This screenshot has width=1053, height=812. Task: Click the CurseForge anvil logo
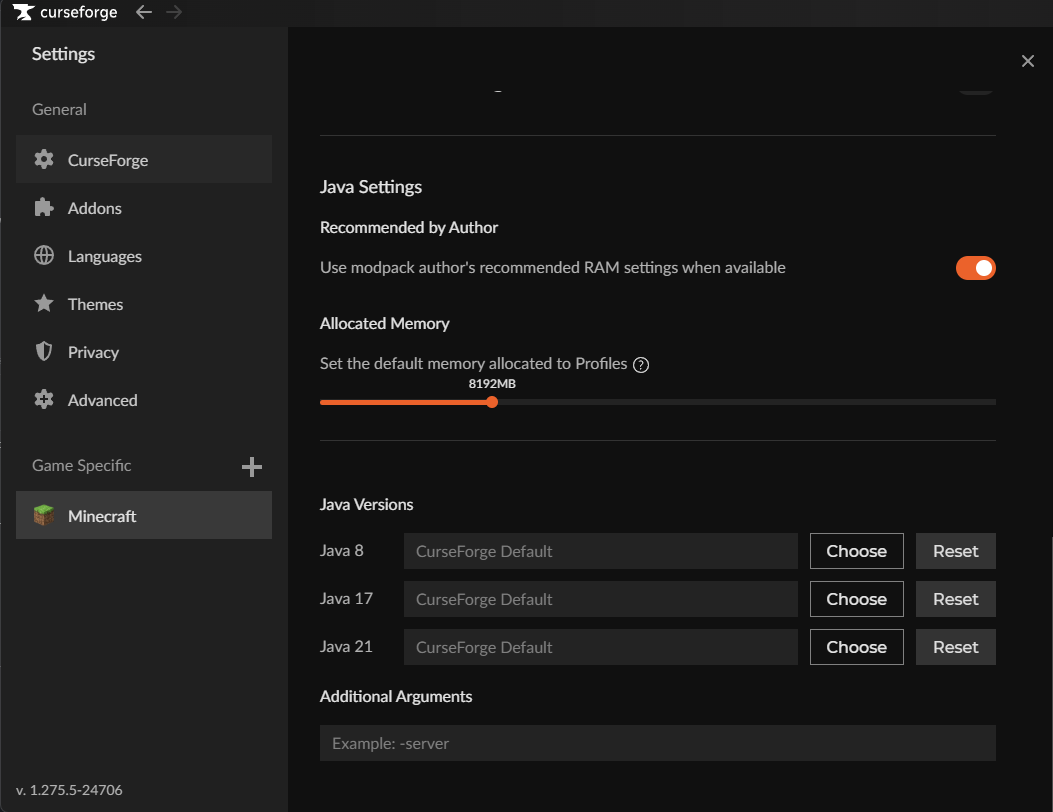click(x=24, y=12)
